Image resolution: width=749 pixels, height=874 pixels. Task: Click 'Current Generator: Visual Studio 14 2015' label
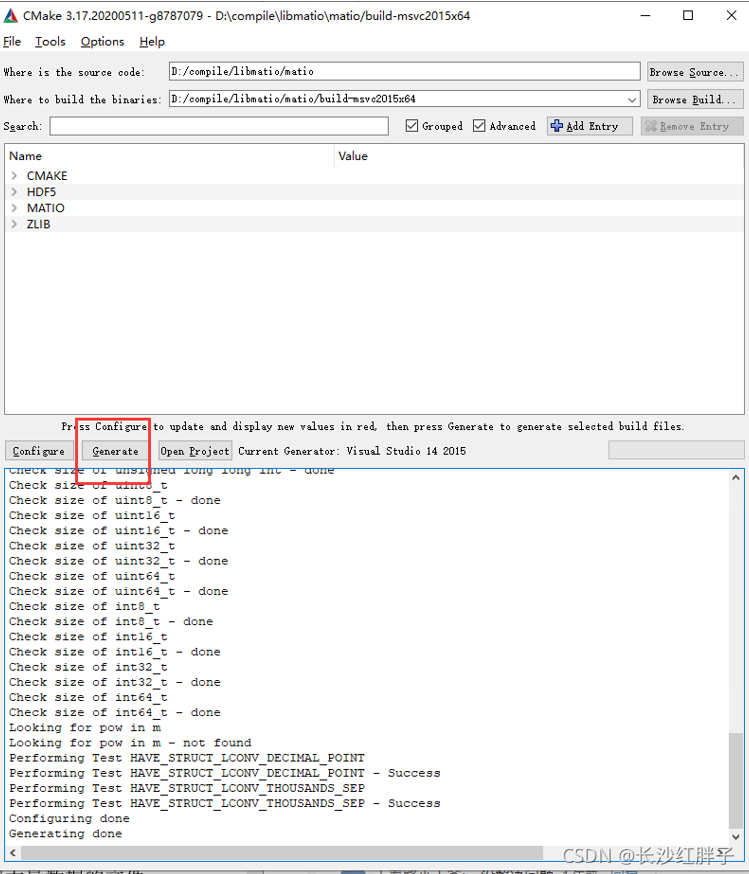[352, 451]
